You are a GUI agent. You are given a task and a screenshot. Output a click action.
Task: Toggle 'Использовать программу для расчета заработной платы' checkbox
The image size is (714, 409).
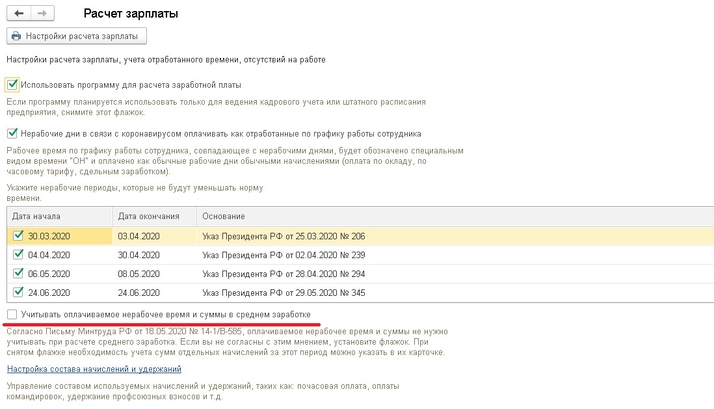(x=12, y=85)
